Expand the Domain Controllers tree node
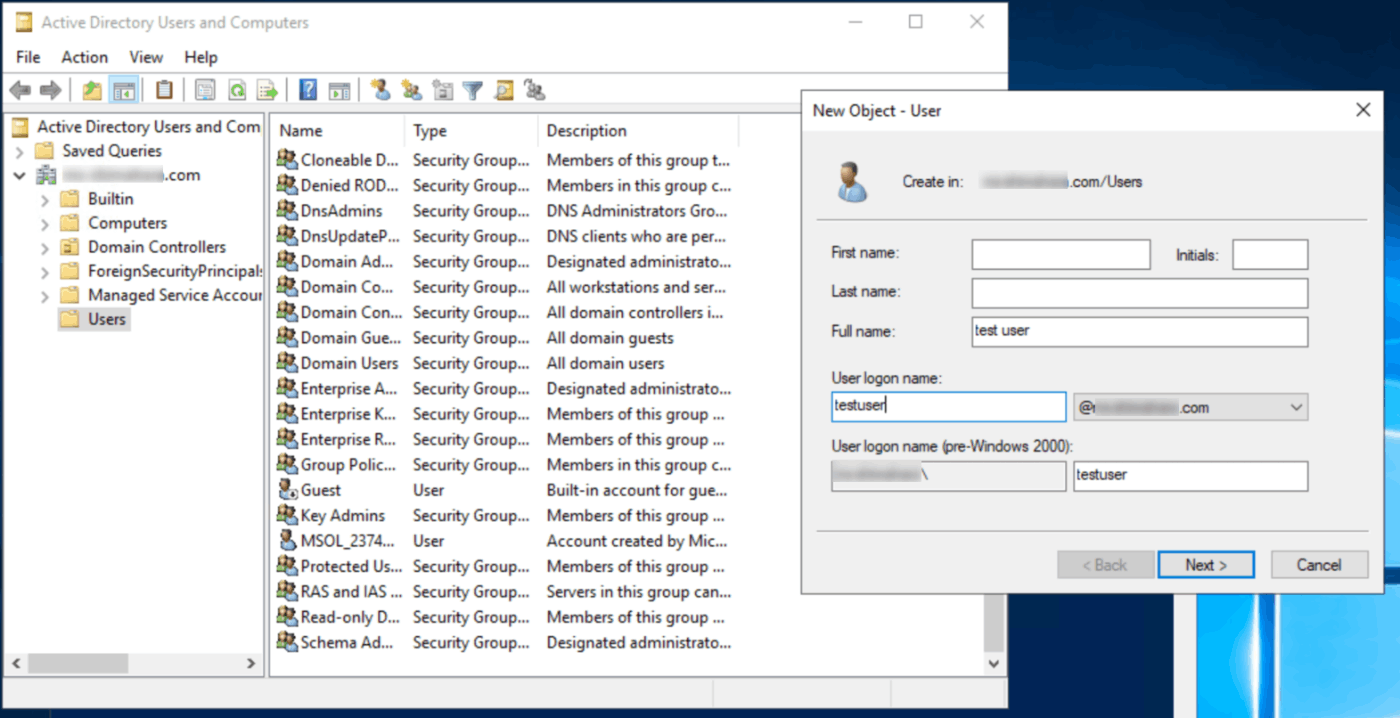The width and height of the screenshot is (1400, 718). click(45, 247)
